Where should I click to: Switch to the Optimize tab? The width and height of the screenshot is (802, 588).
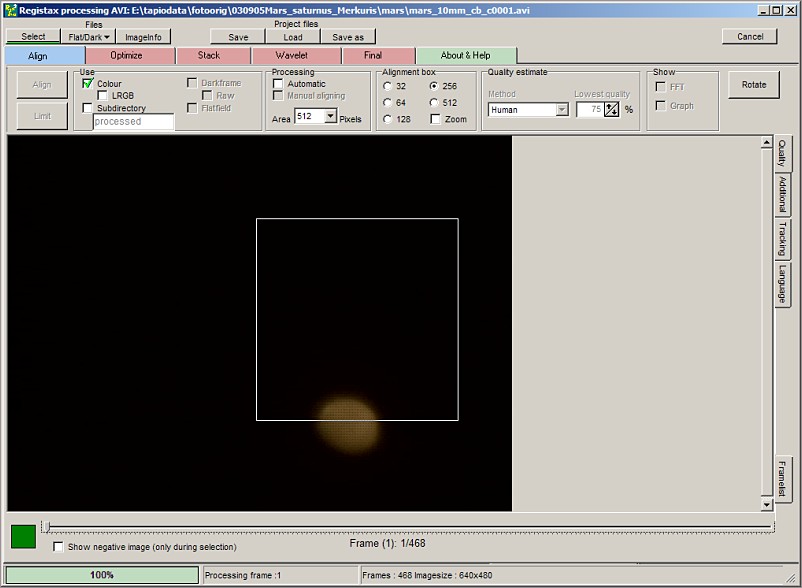[x=126, y=56]
